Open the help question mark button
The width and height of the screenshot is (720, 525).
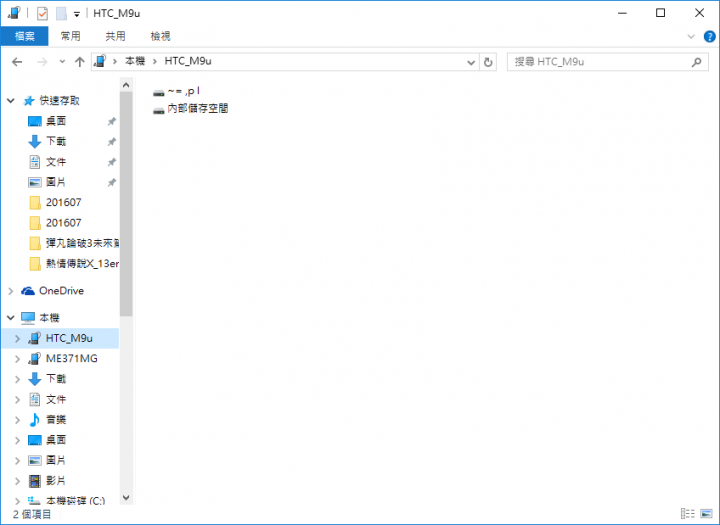point(709,36)
